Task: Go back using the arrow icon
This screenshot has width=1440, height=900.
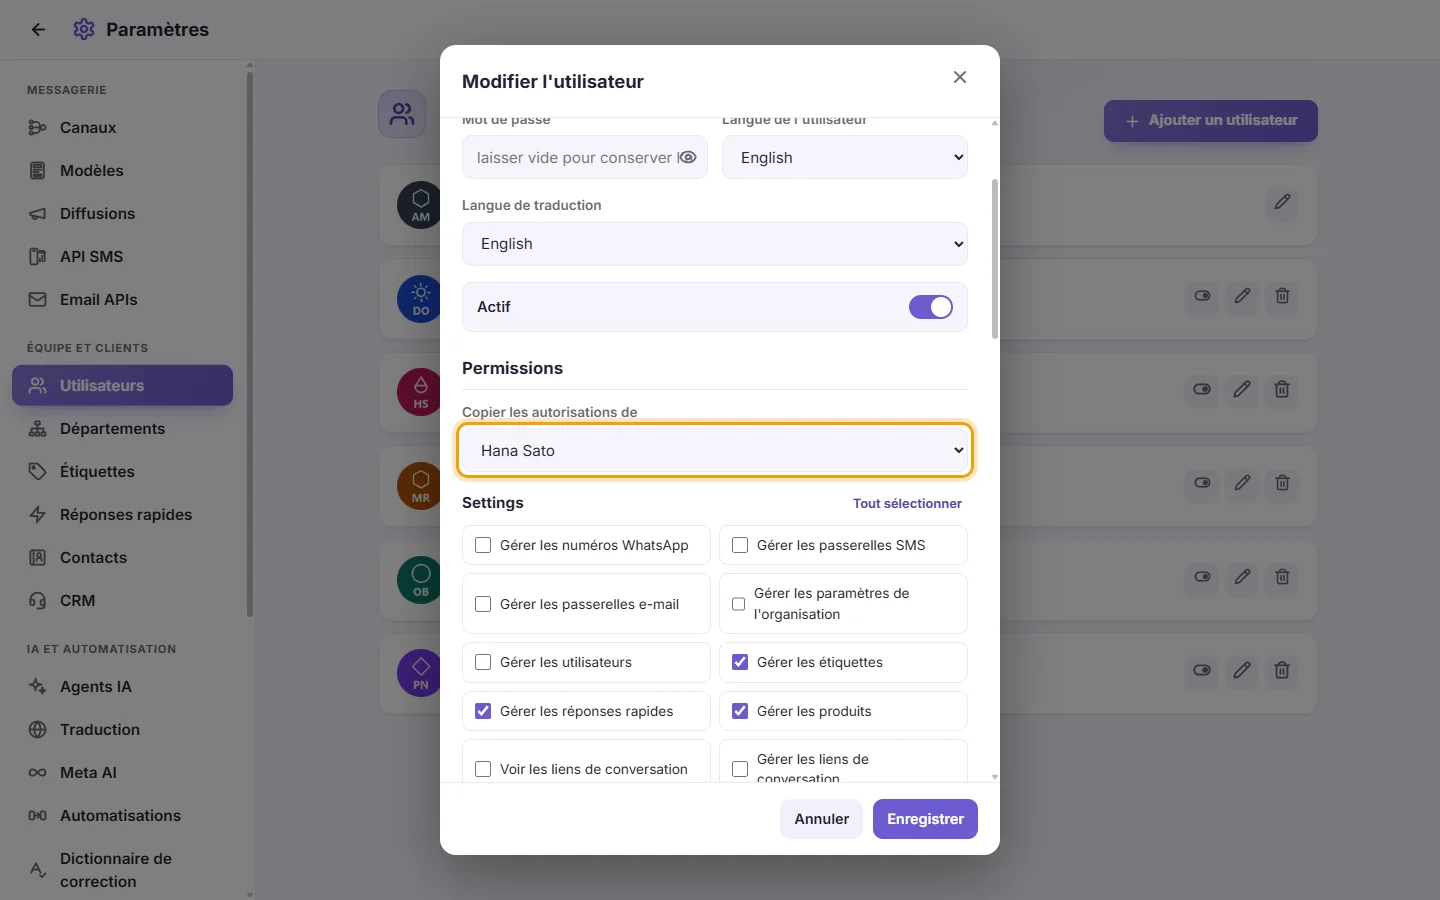Action: click(x=38, y=30)
